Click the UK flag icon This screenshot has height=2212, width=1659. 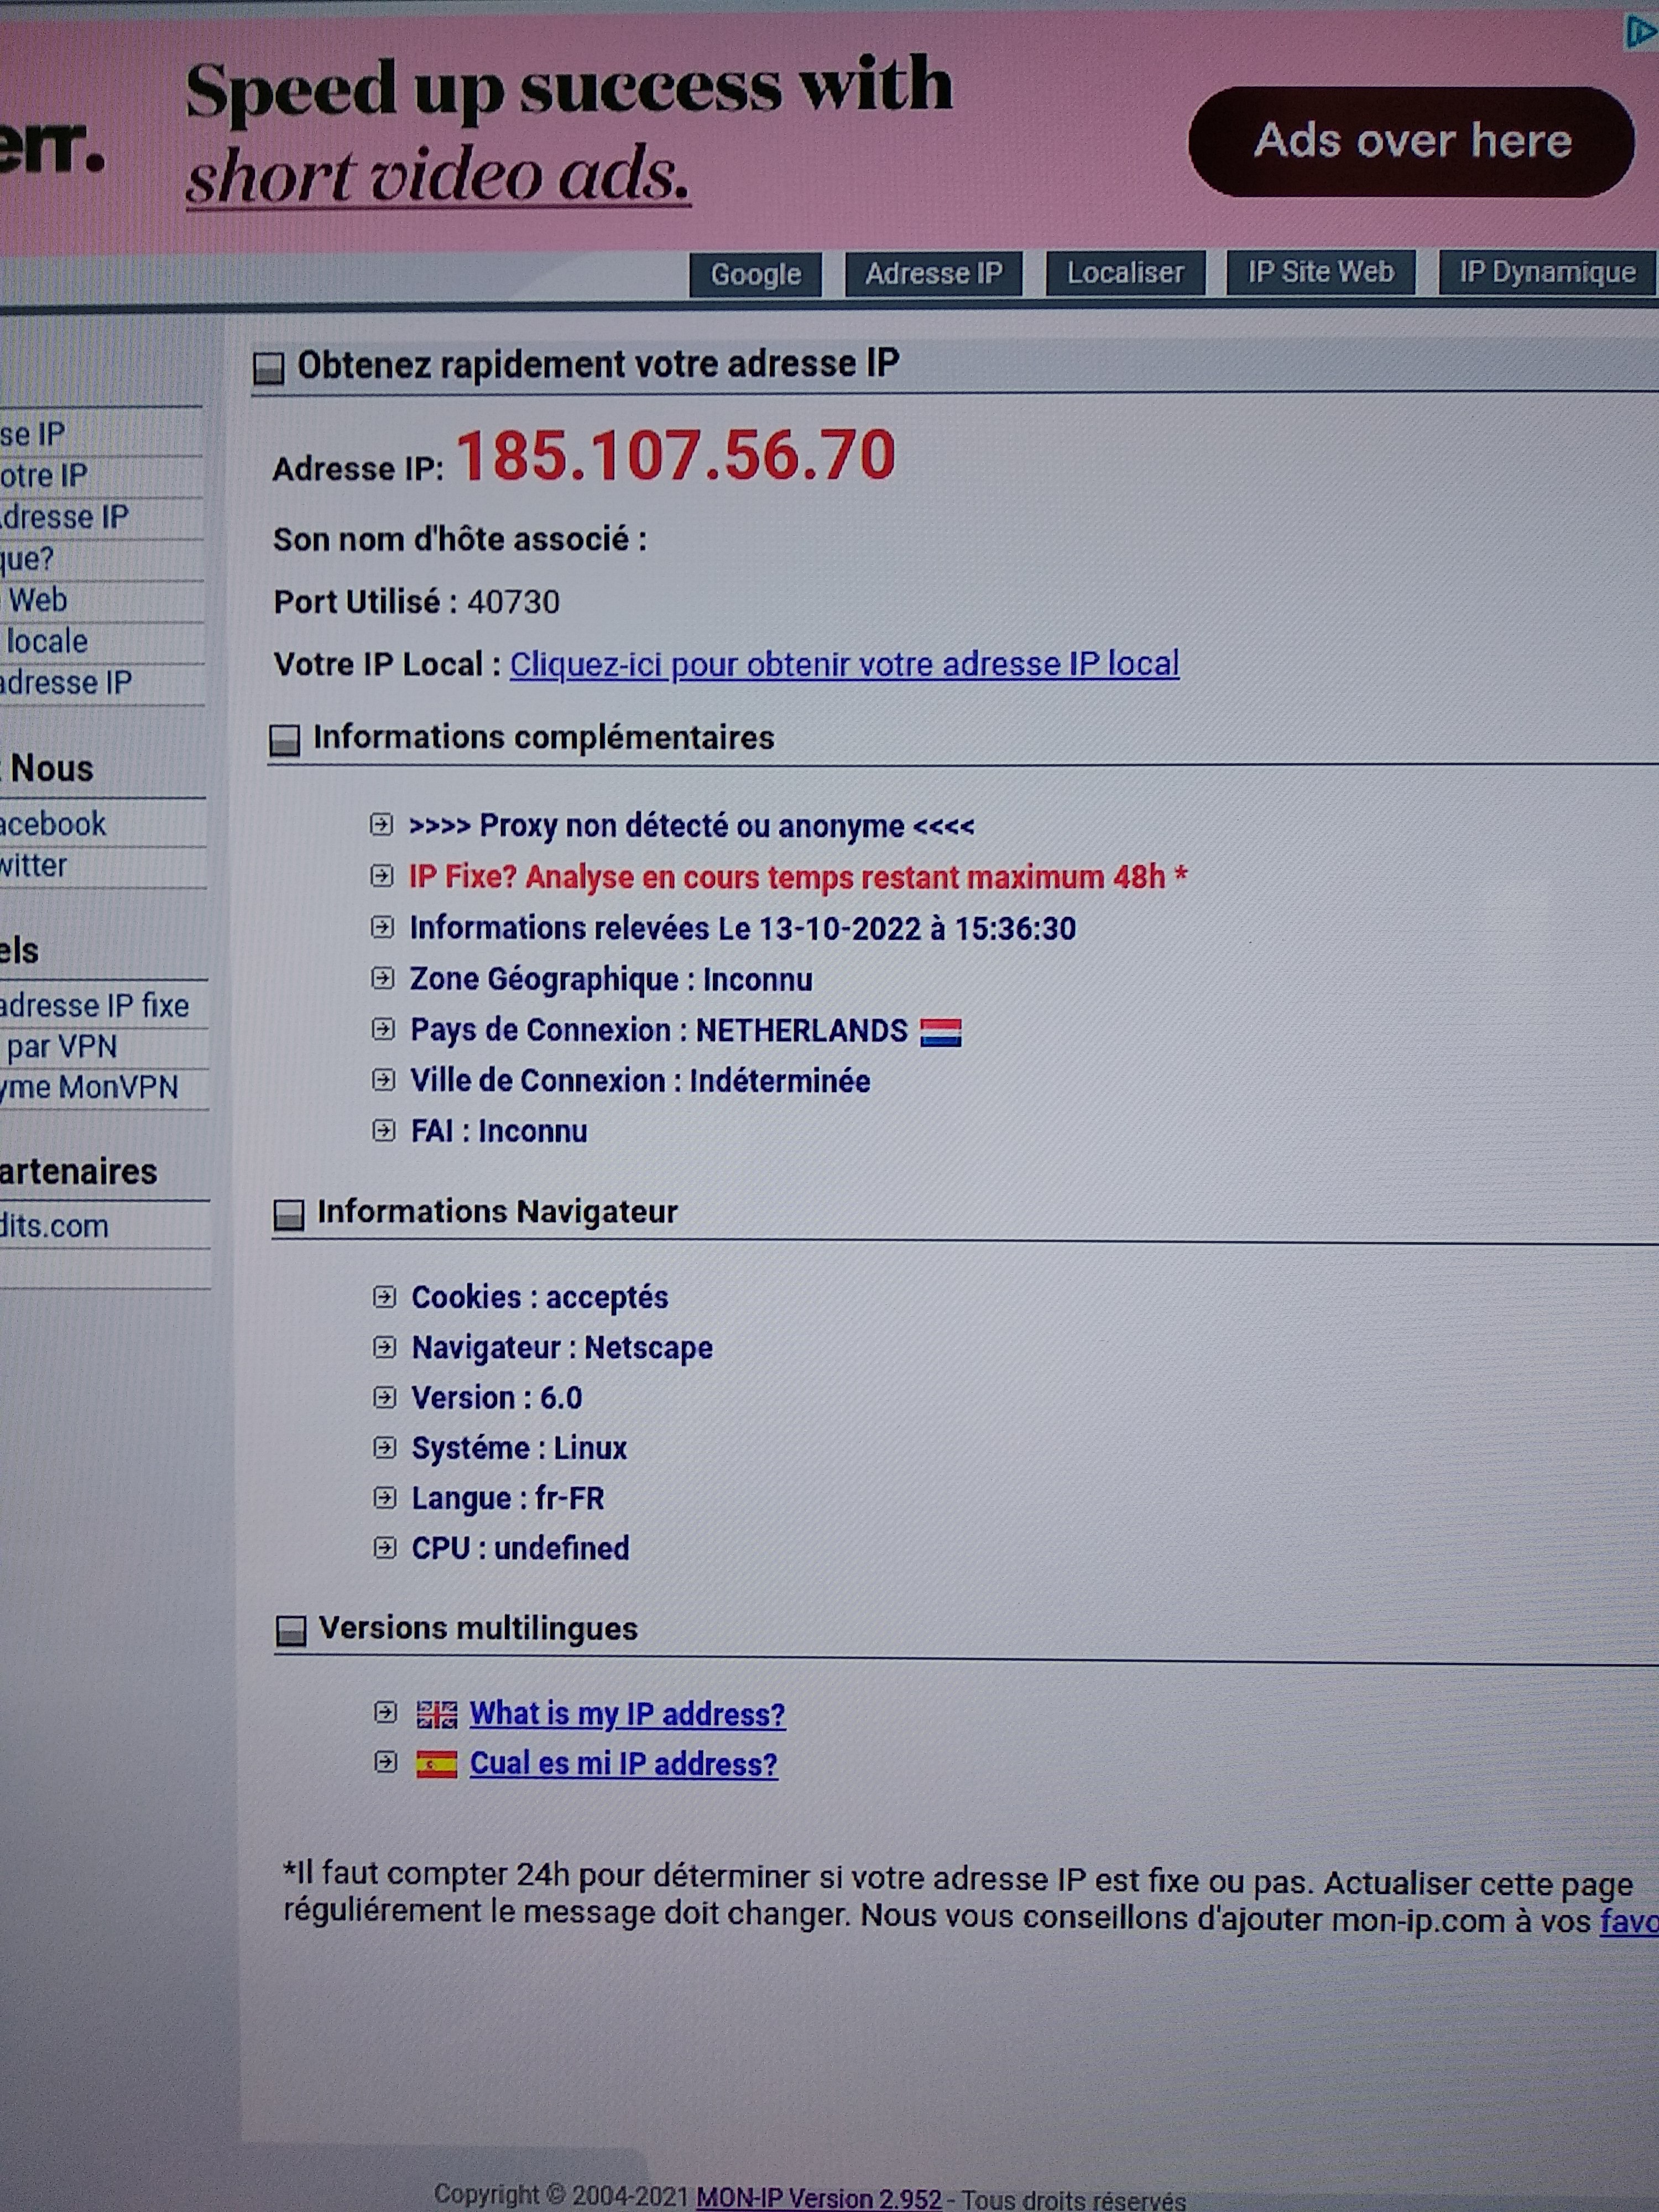click(x=436, y=1714)
